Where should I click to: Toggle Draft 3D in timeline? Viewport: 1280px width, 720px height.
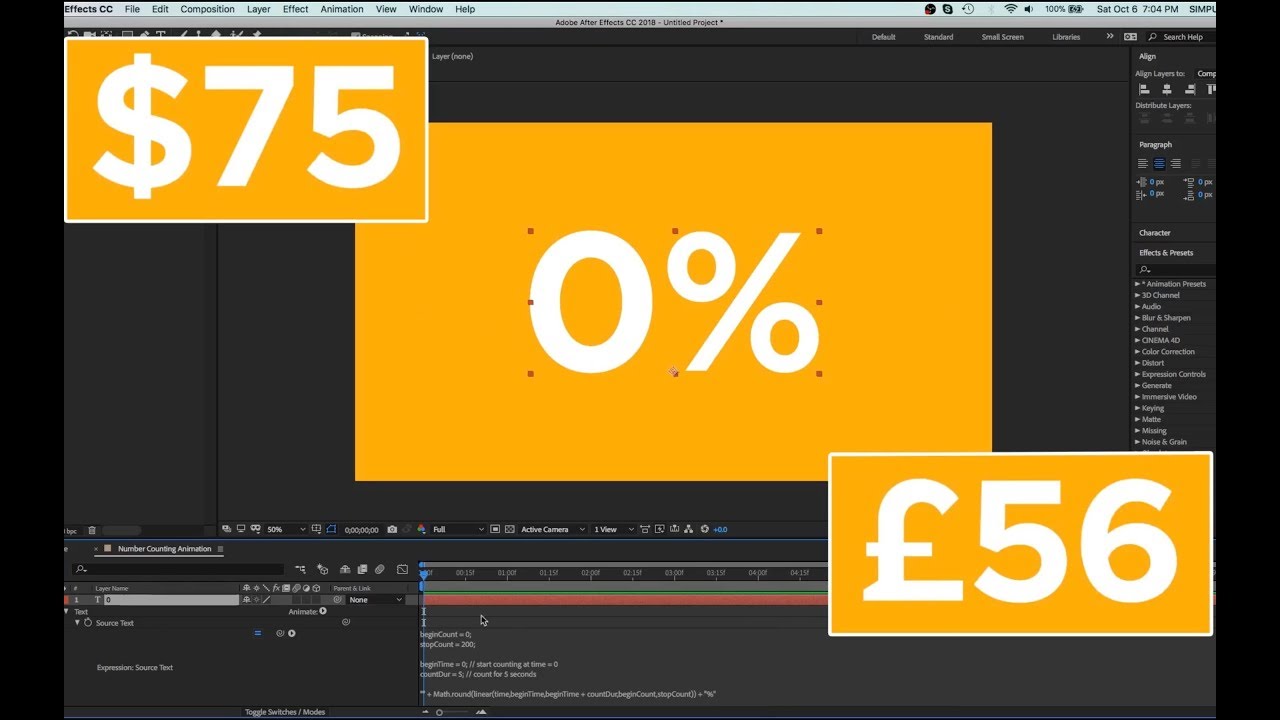[x=322, y=569]
